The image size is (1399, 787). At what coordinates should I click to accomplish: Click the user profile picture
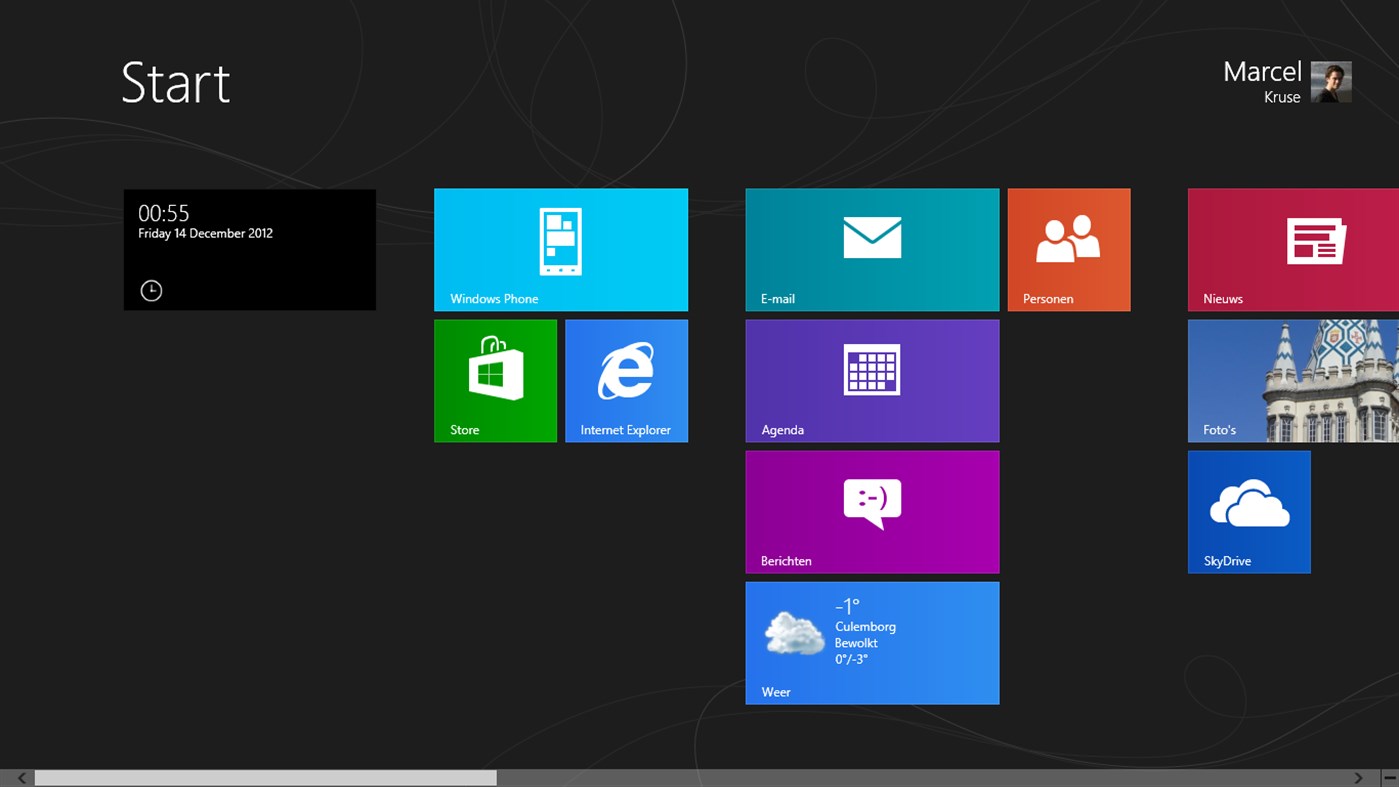point(1332,81)
